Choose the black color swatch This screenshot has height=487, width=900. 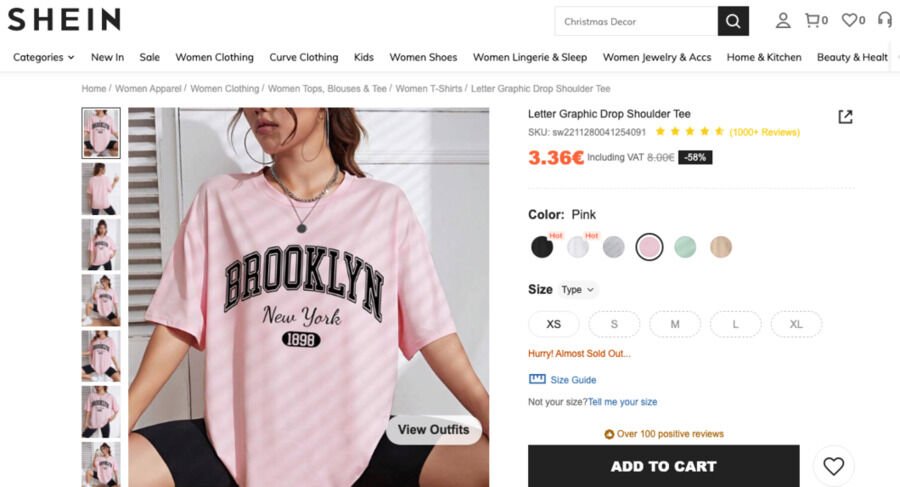point(542,247)
